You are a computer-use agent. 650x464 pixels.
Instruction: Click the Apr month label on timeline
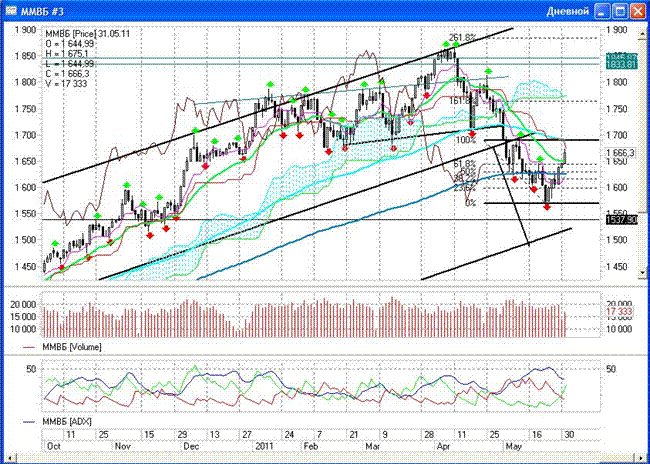tap(444, 446)
